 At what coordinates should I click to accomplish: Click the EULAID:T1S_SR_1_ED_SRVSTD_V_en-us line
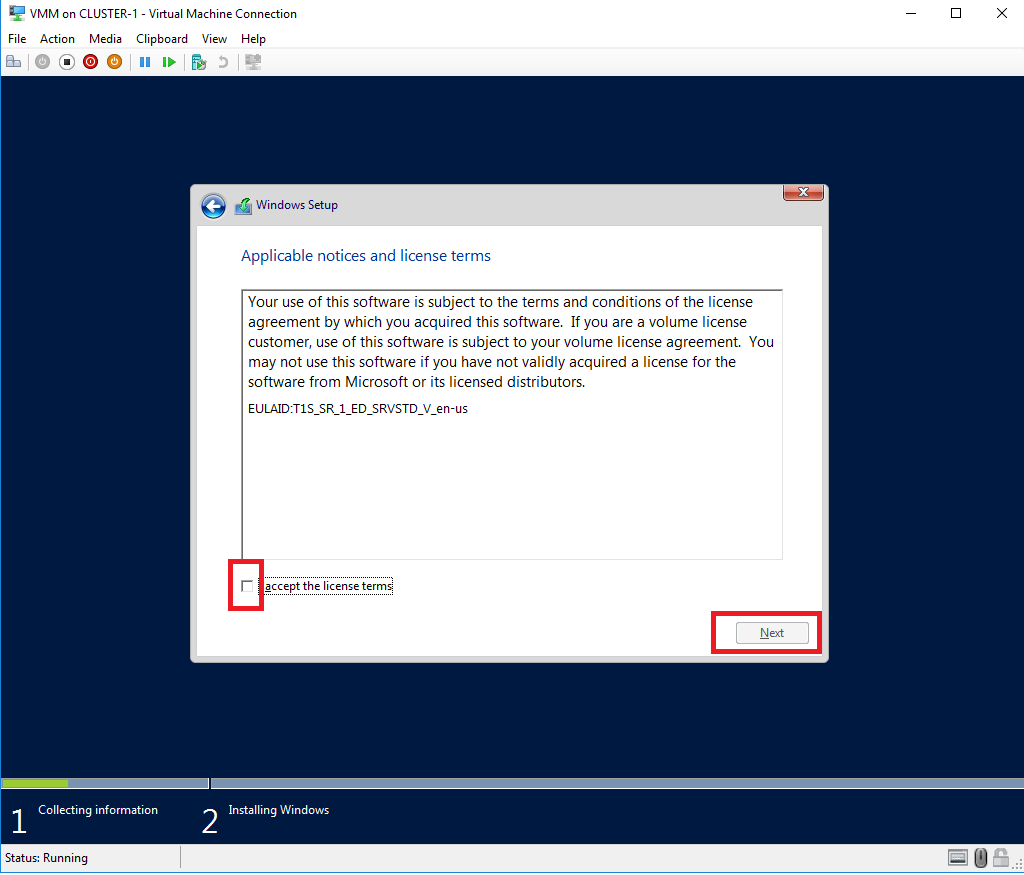point(358,409)
